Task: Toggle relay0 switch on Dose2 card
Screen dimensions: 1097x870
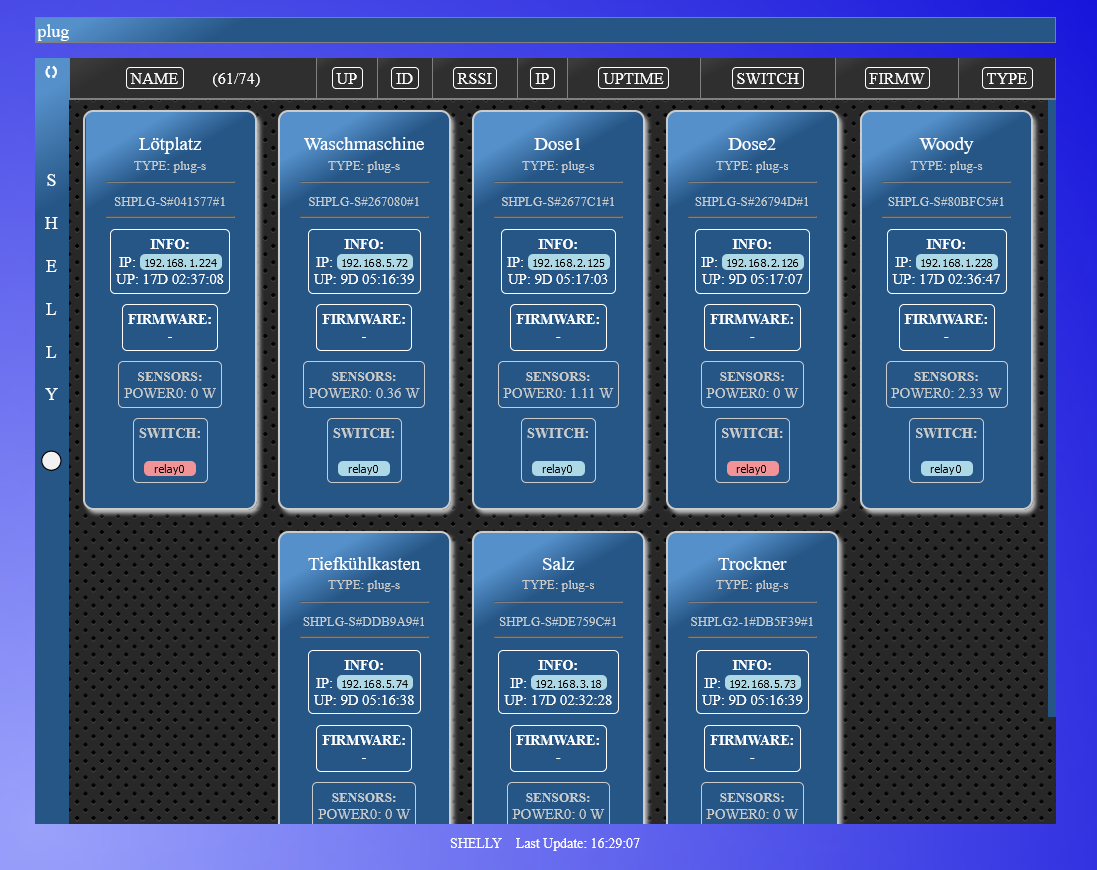Action: 752,468
